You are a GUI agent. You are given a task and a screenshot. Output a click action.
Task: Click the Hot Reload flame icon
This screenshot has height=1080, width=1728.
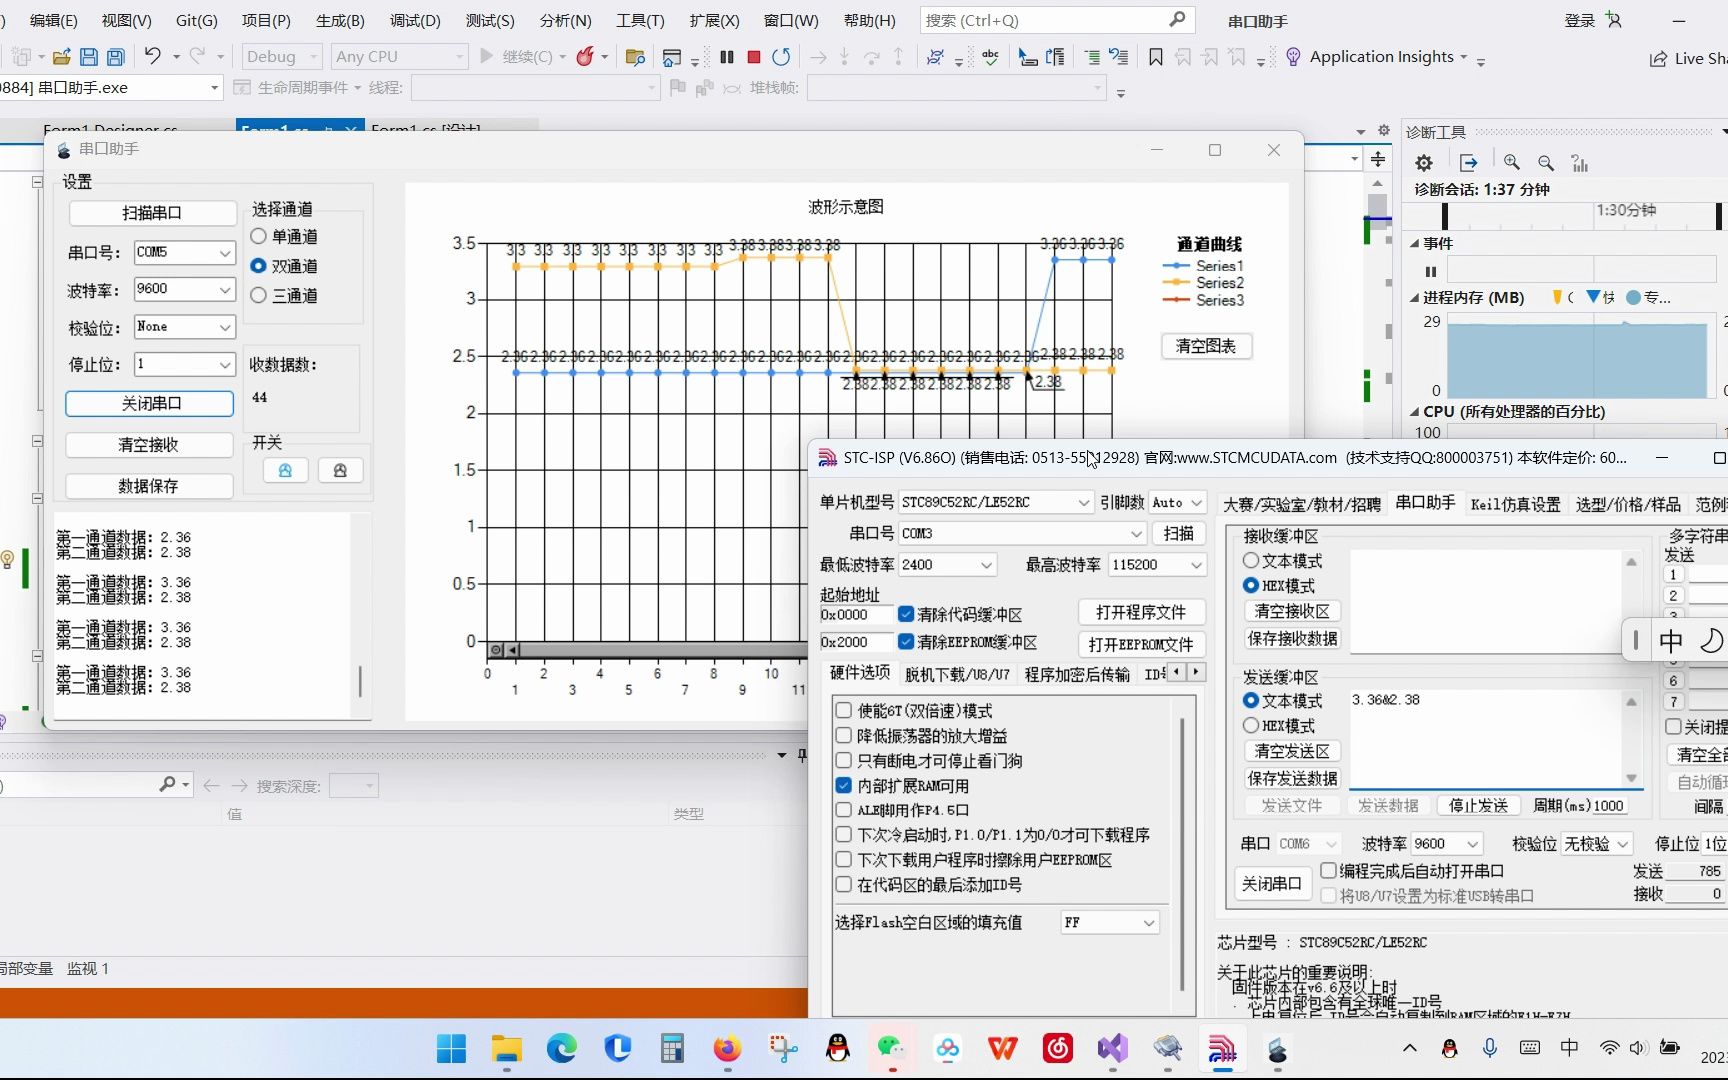tap(585, 57)
